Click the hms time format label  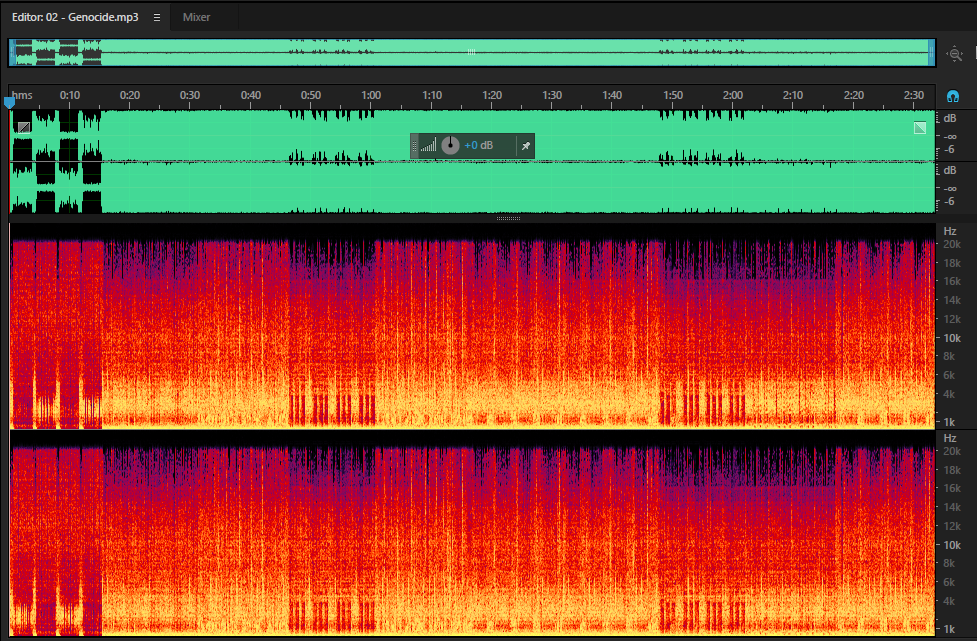coord(22,95)
